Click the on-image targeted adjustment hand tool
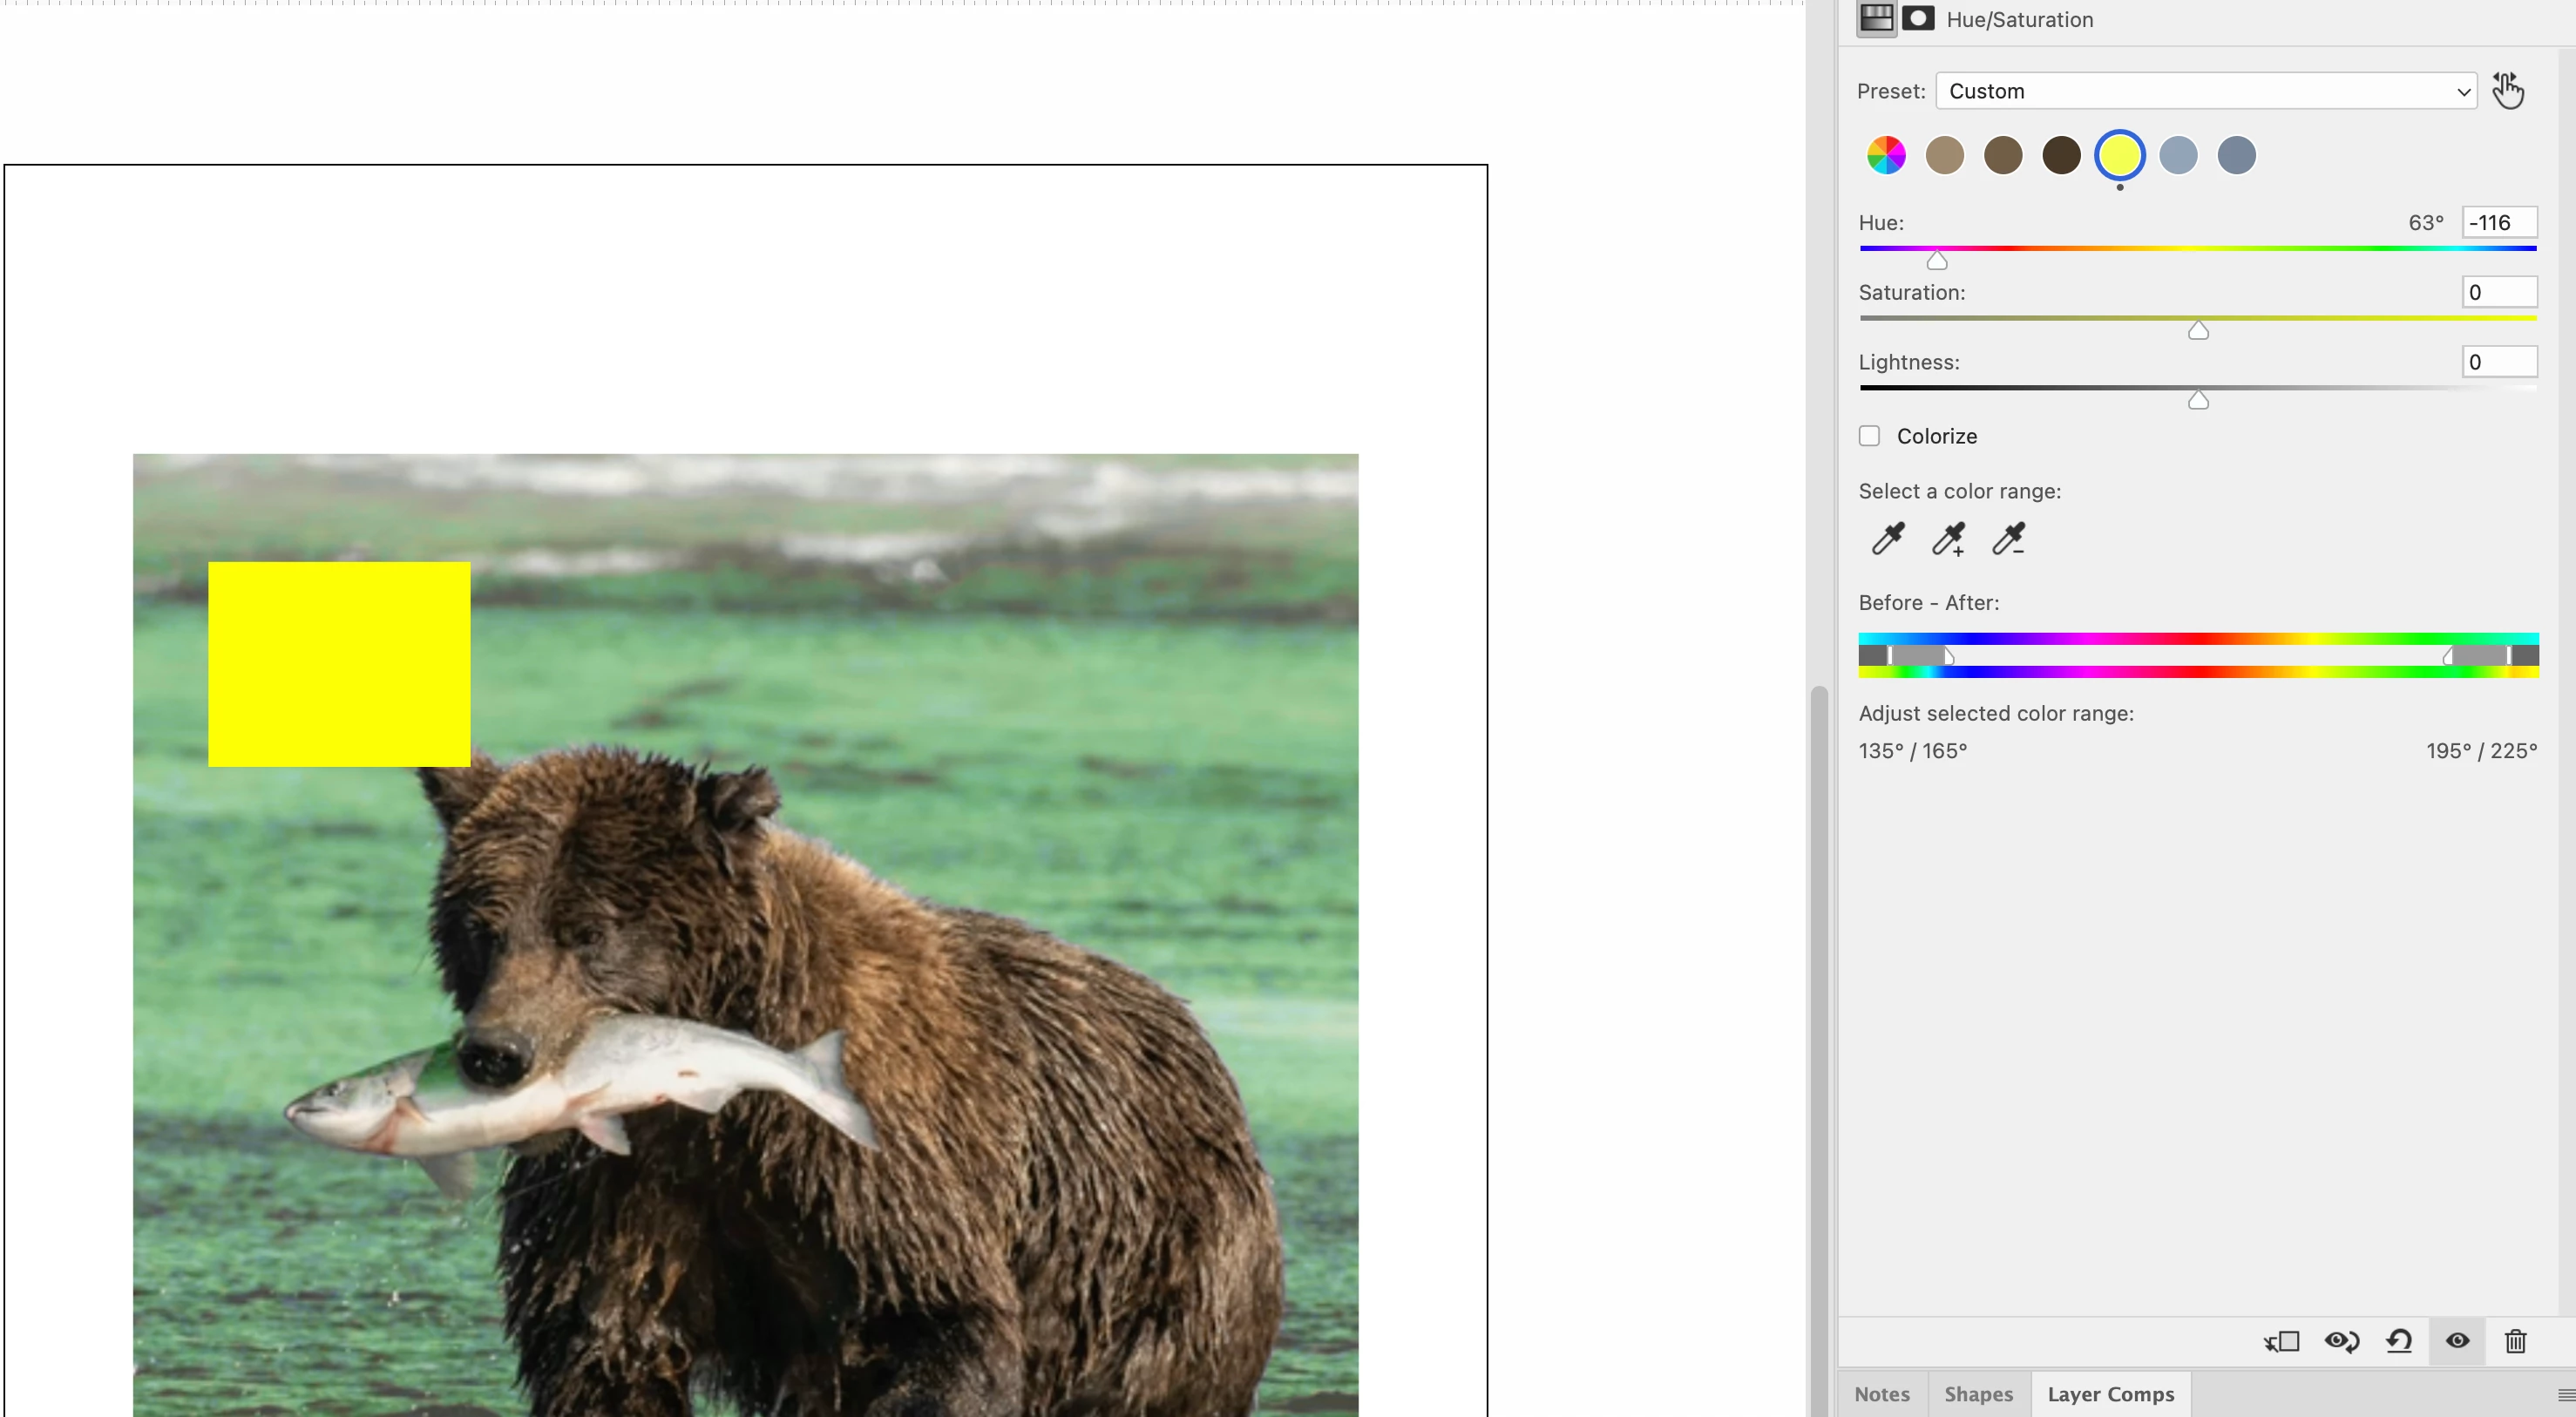2576x1417 pixels. point(2507,91)
